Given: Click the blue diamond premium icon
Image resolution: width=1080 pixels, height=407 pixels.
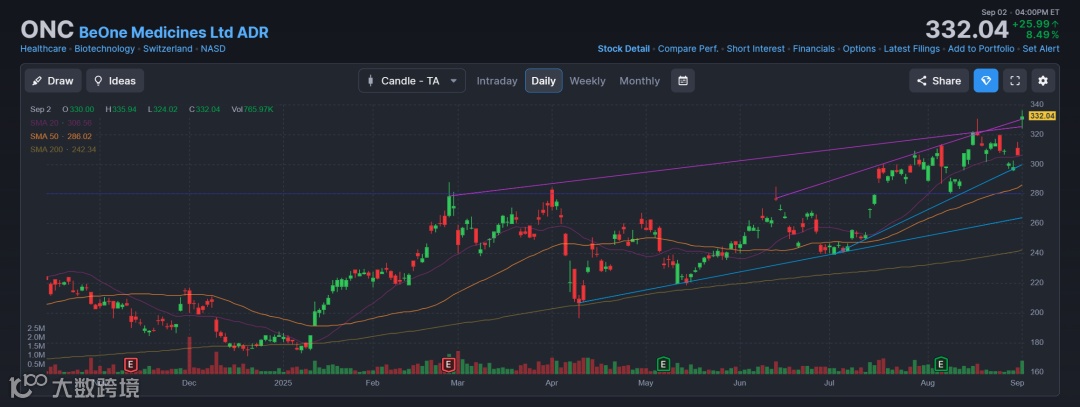Looking at the screenshot, I should click(986, 81).
